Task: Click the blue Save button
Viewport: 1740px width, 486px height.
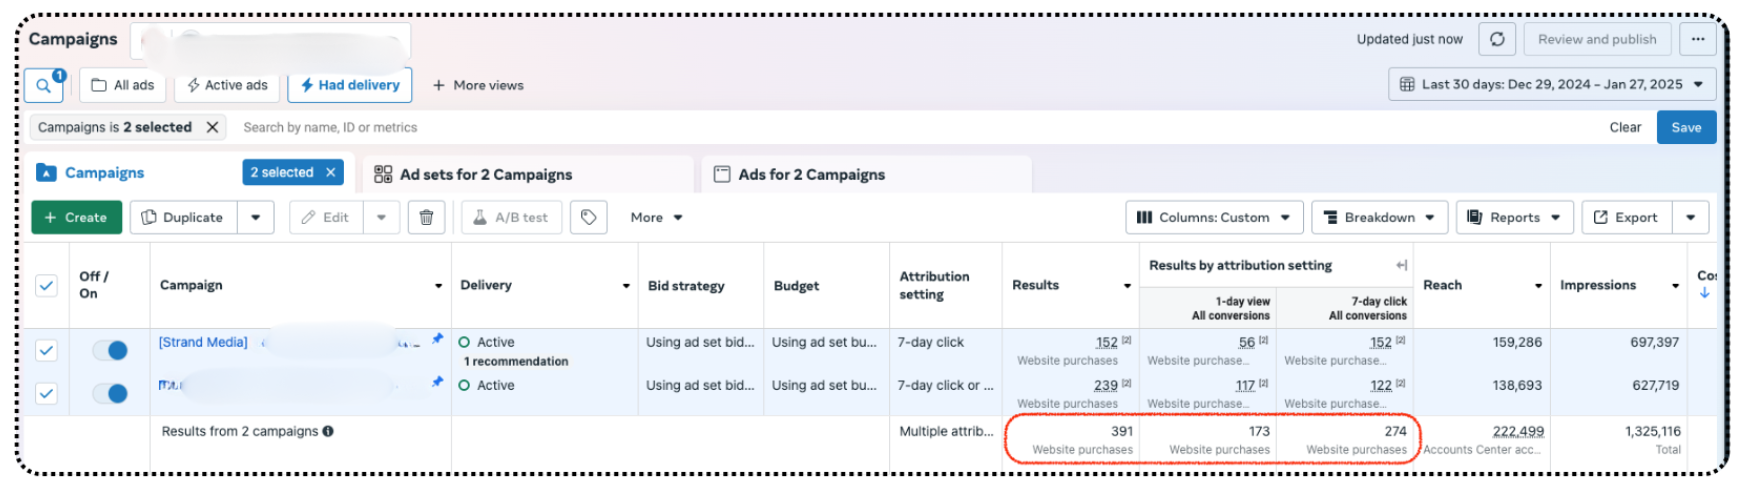Action: (x=1686, y=127)
